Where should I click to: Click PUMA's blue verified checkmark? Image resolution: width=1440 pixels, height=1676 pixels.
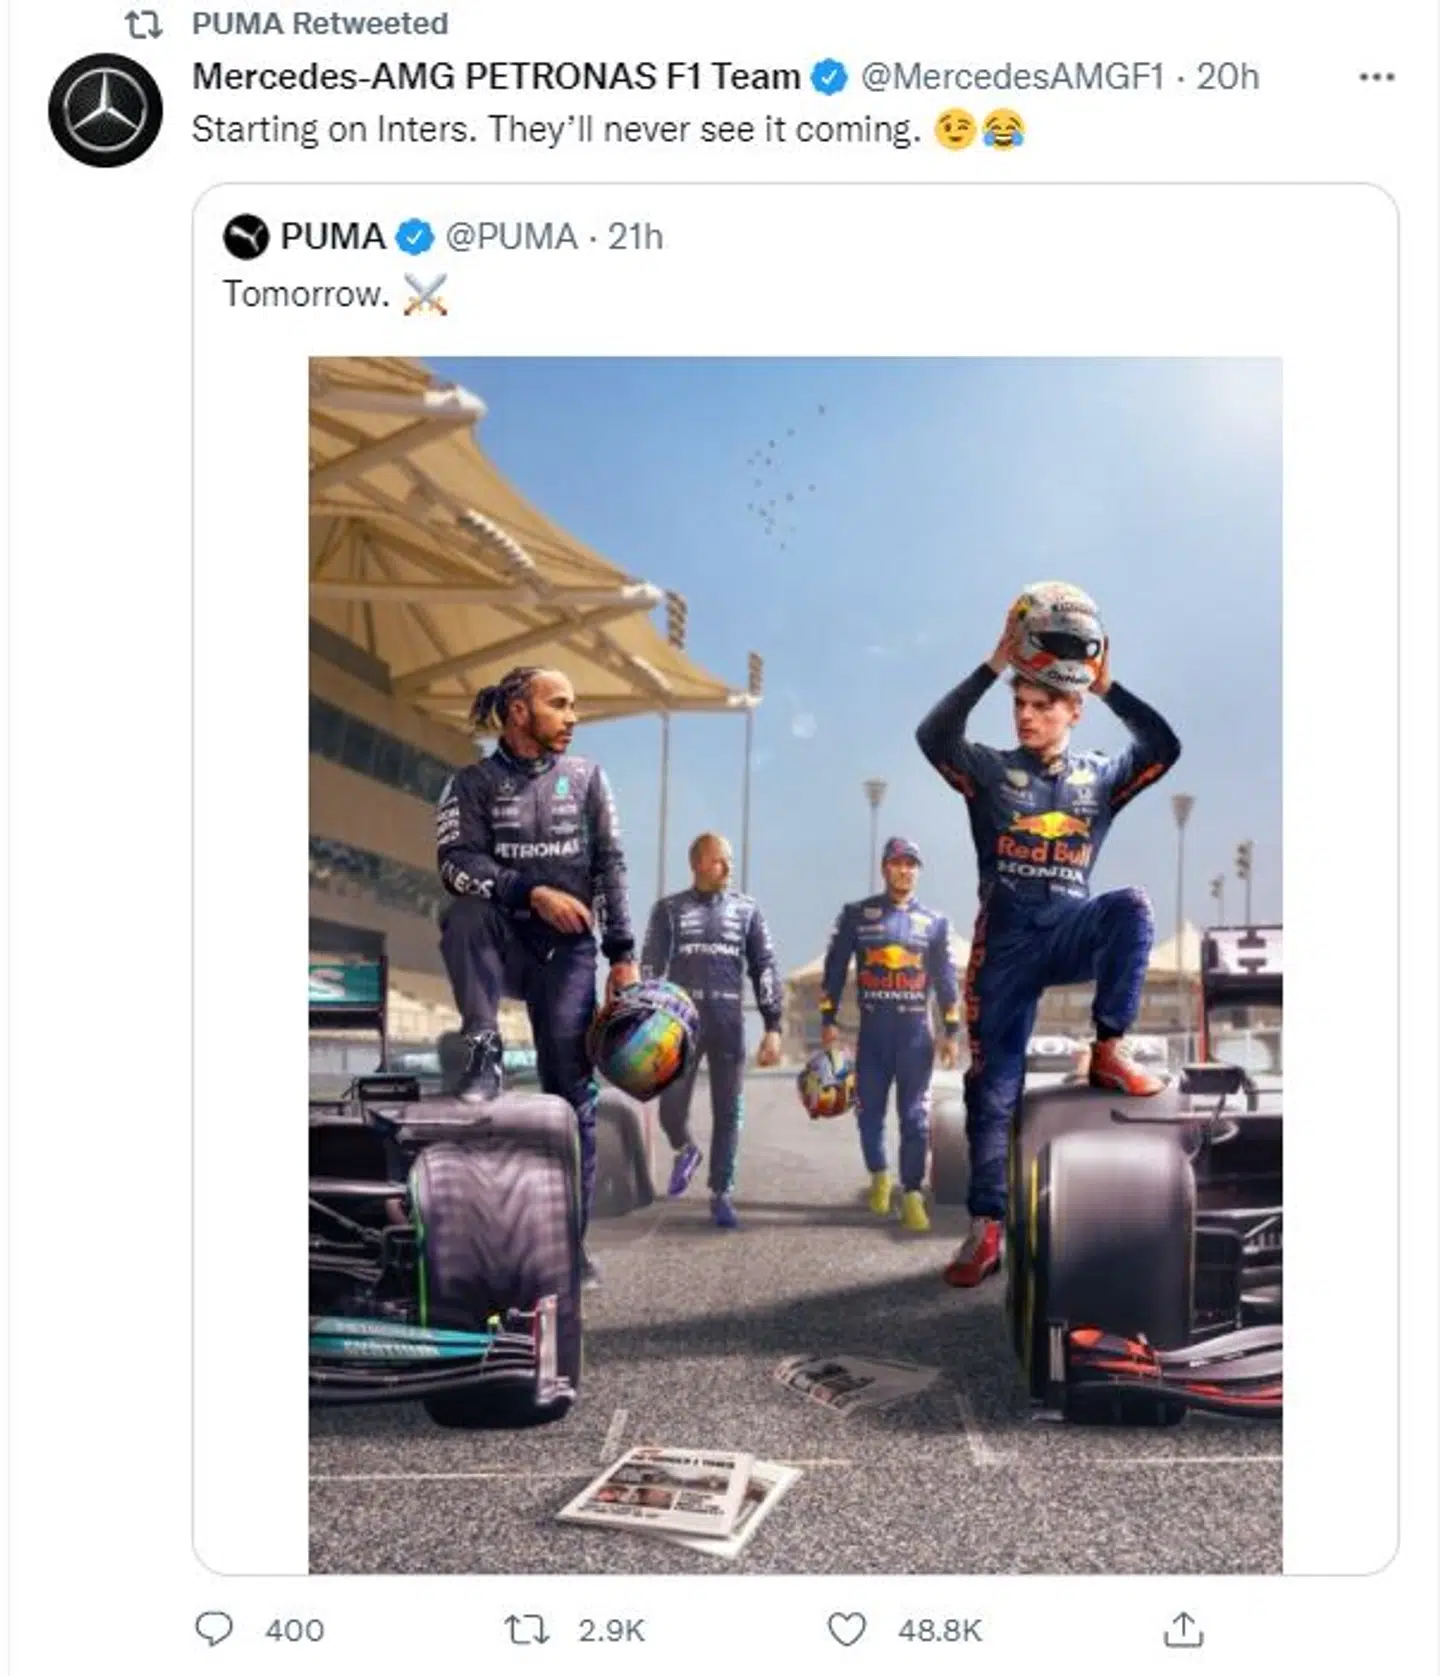pyautogui.click(x=414, y=237)
